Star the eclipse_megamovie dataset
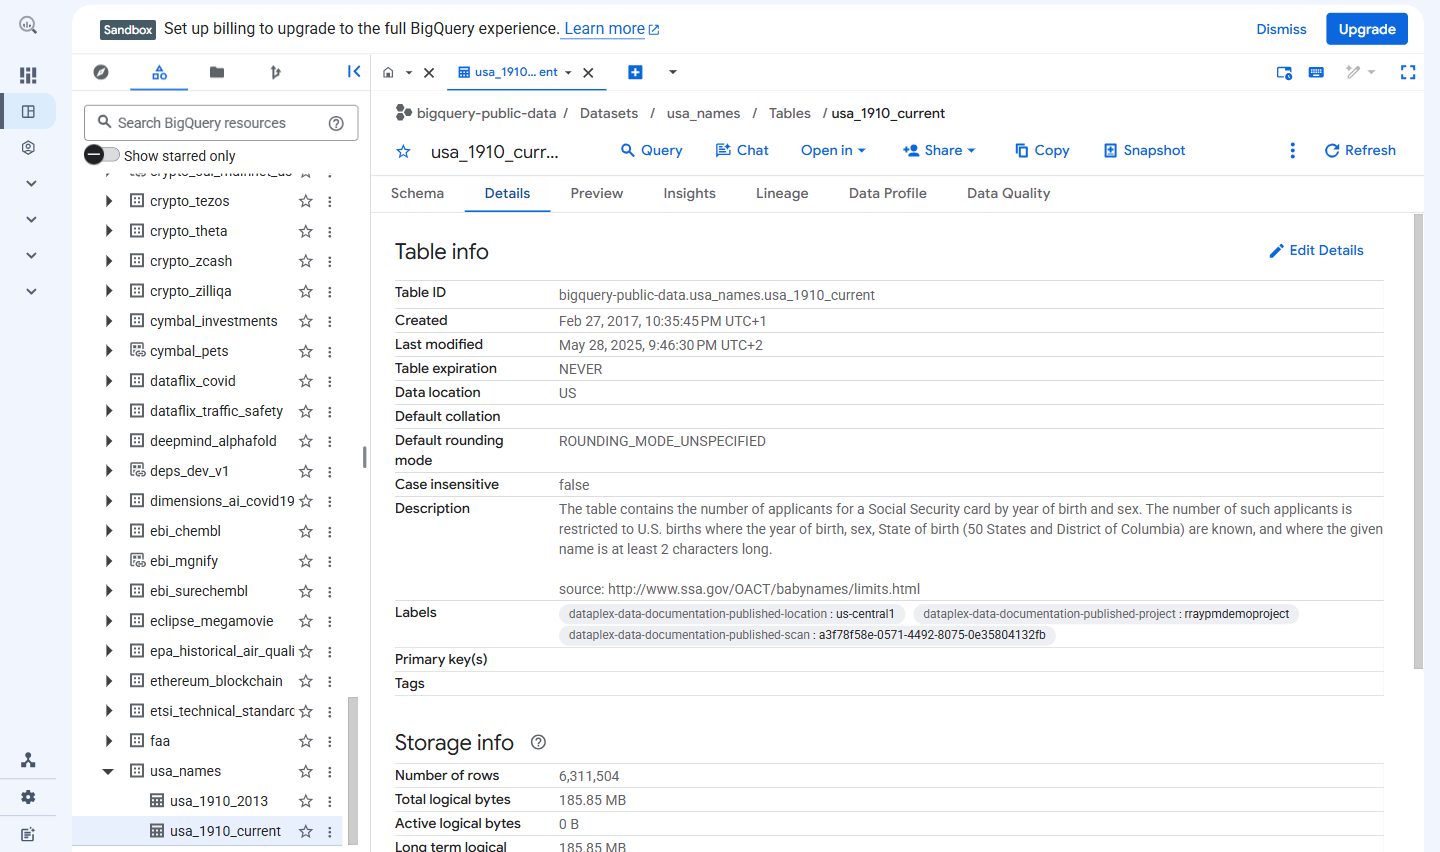Image resolution: width=1440 pixels, height=852 pixels. point(306,621)
